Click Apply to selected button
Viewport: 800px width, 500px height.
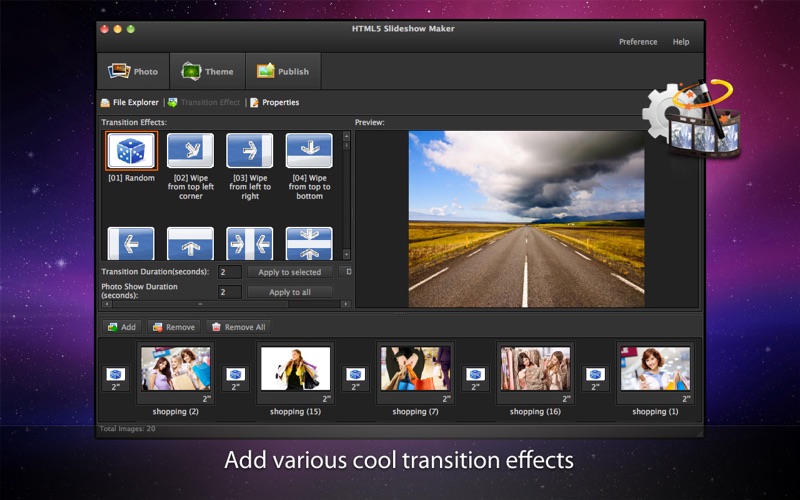(290, 272)
